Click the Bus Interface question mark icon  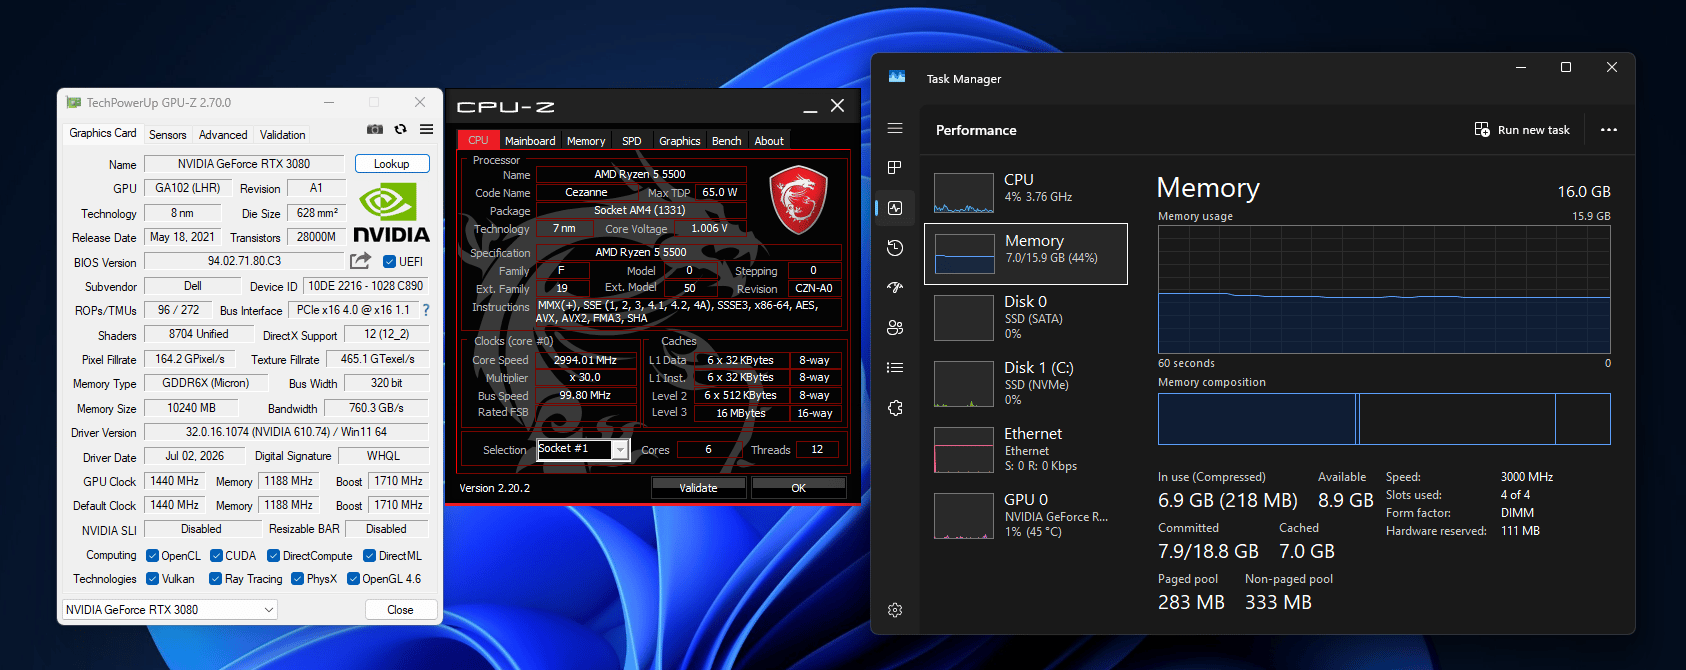(x=426, y=310)
